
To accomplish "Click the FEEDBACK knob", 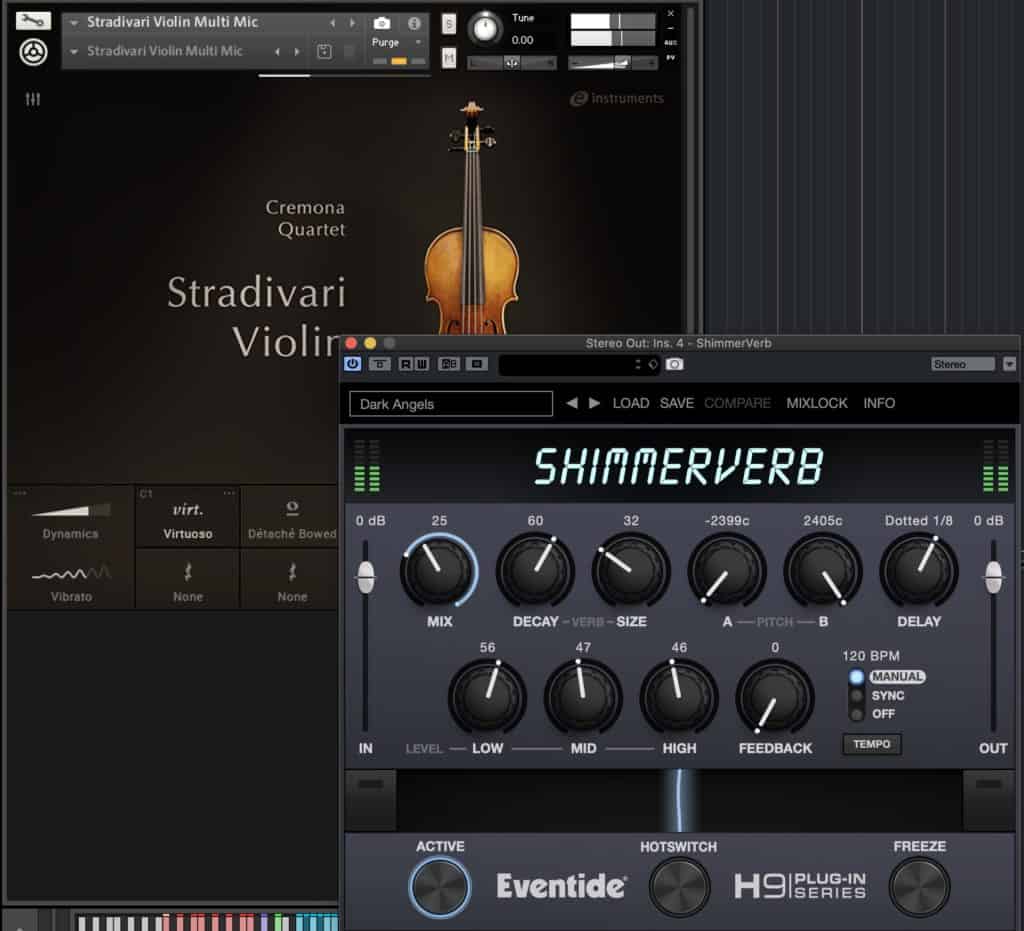I will (775, 698).
